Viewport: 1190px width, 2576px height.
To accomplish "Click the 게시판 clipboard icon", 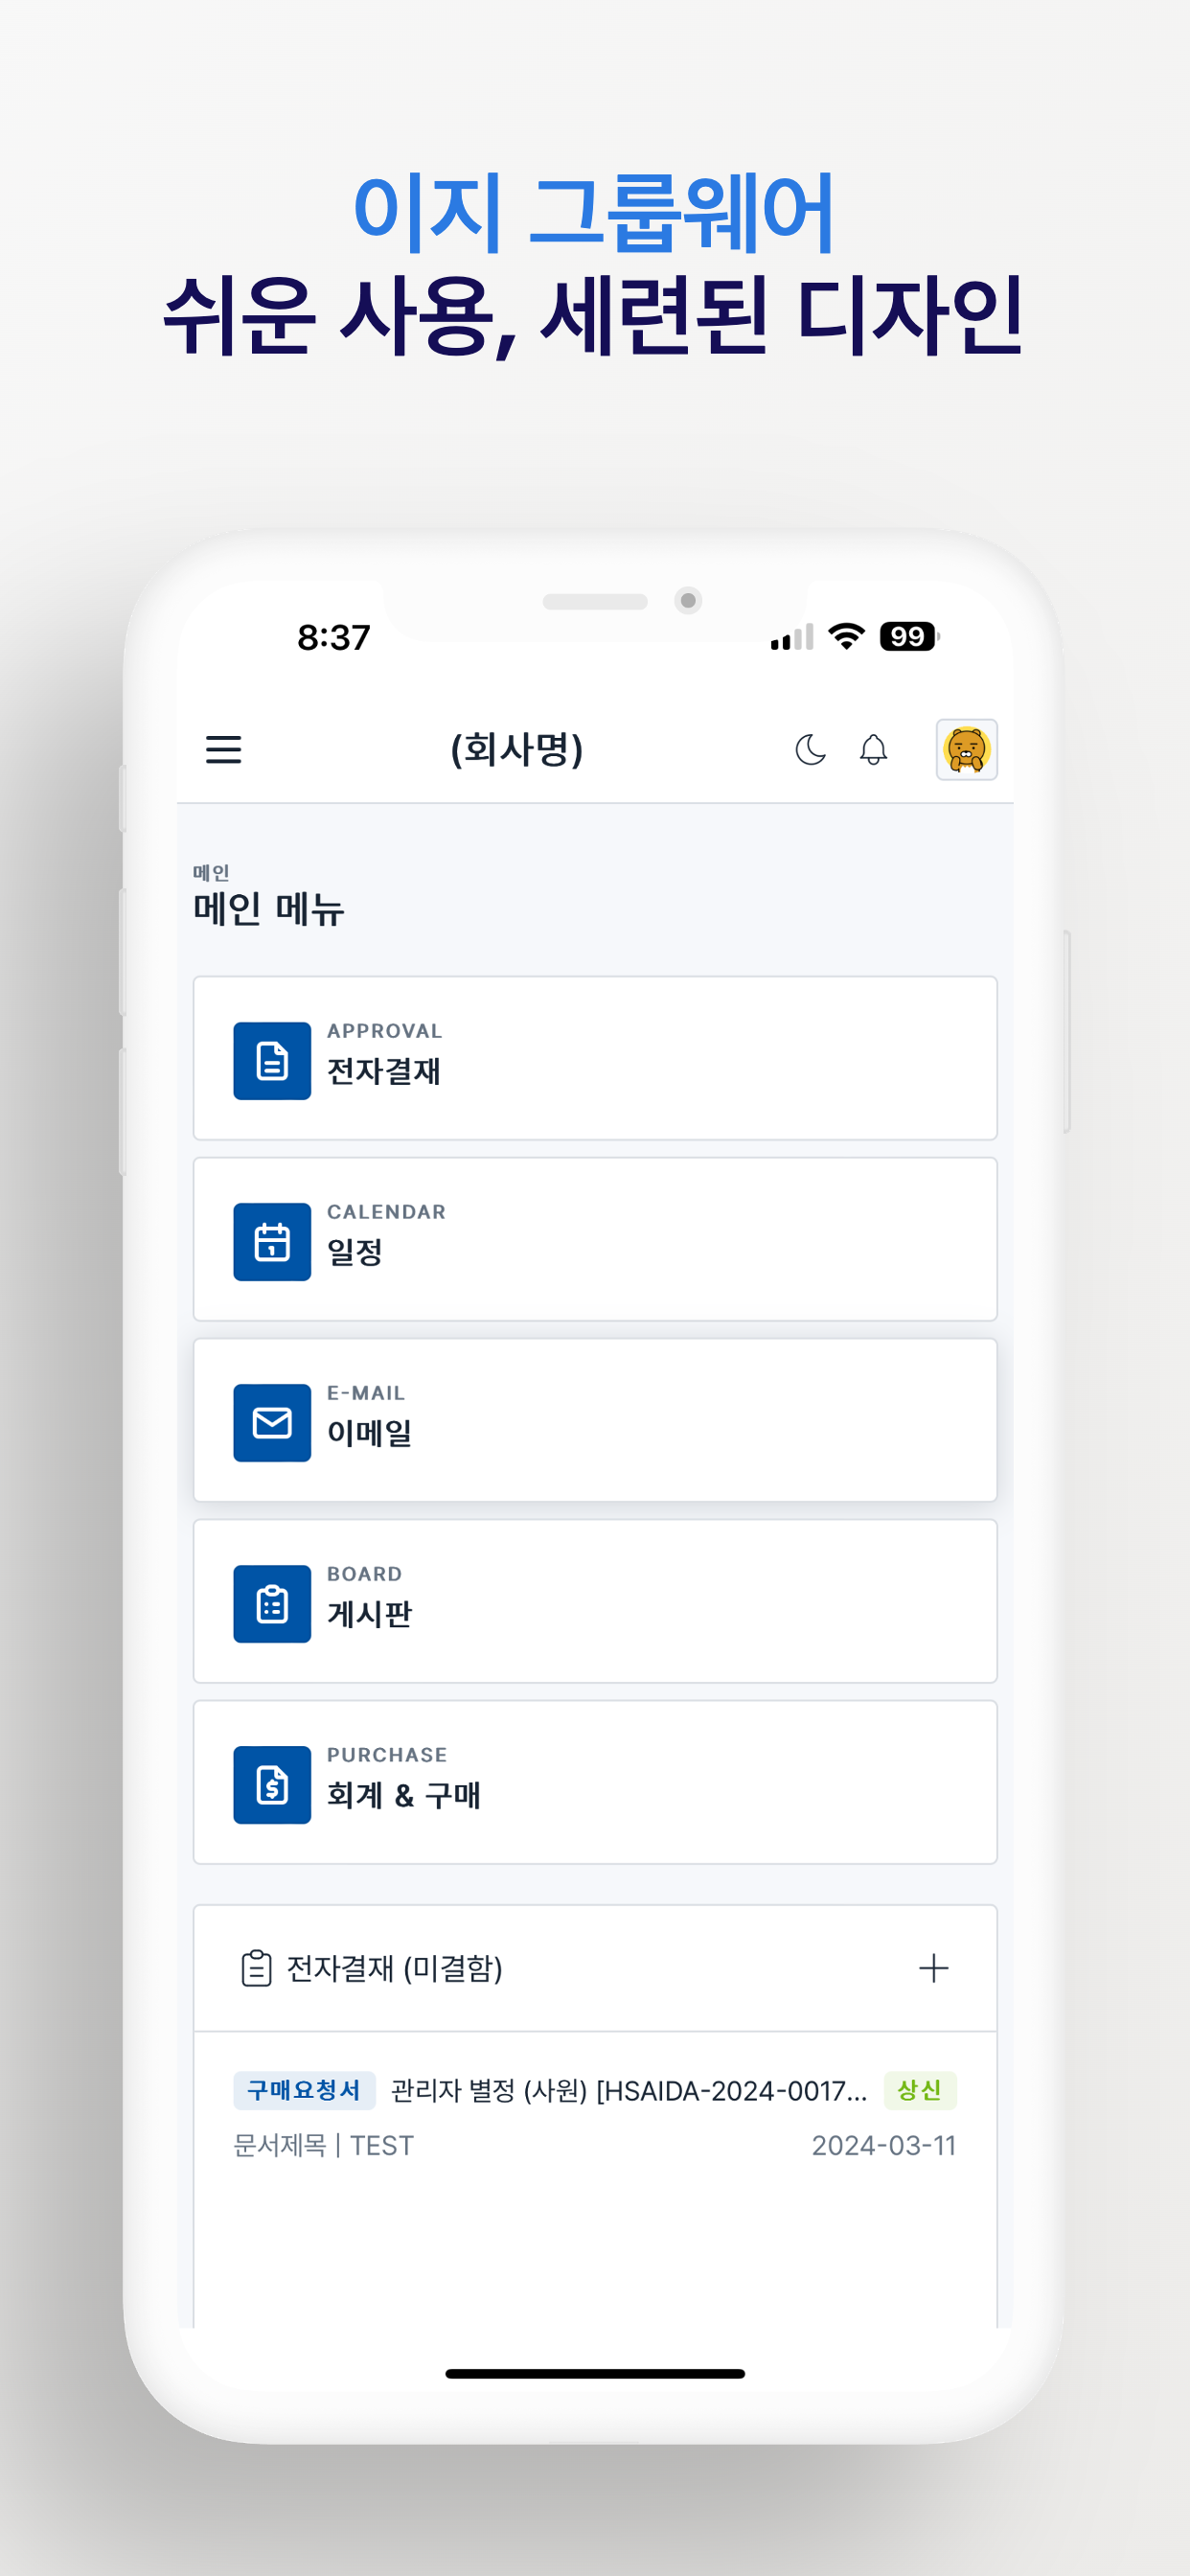I will tap(272, 1603).
